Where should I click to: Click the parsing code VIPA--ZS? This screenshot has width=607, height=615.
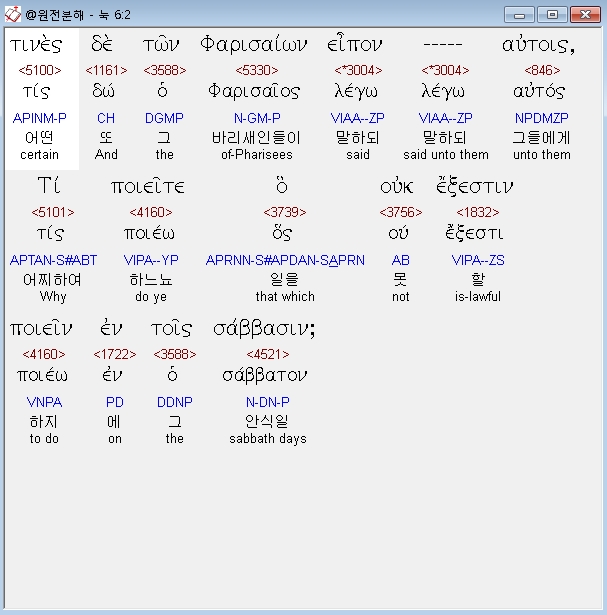[x=478, y=260]
